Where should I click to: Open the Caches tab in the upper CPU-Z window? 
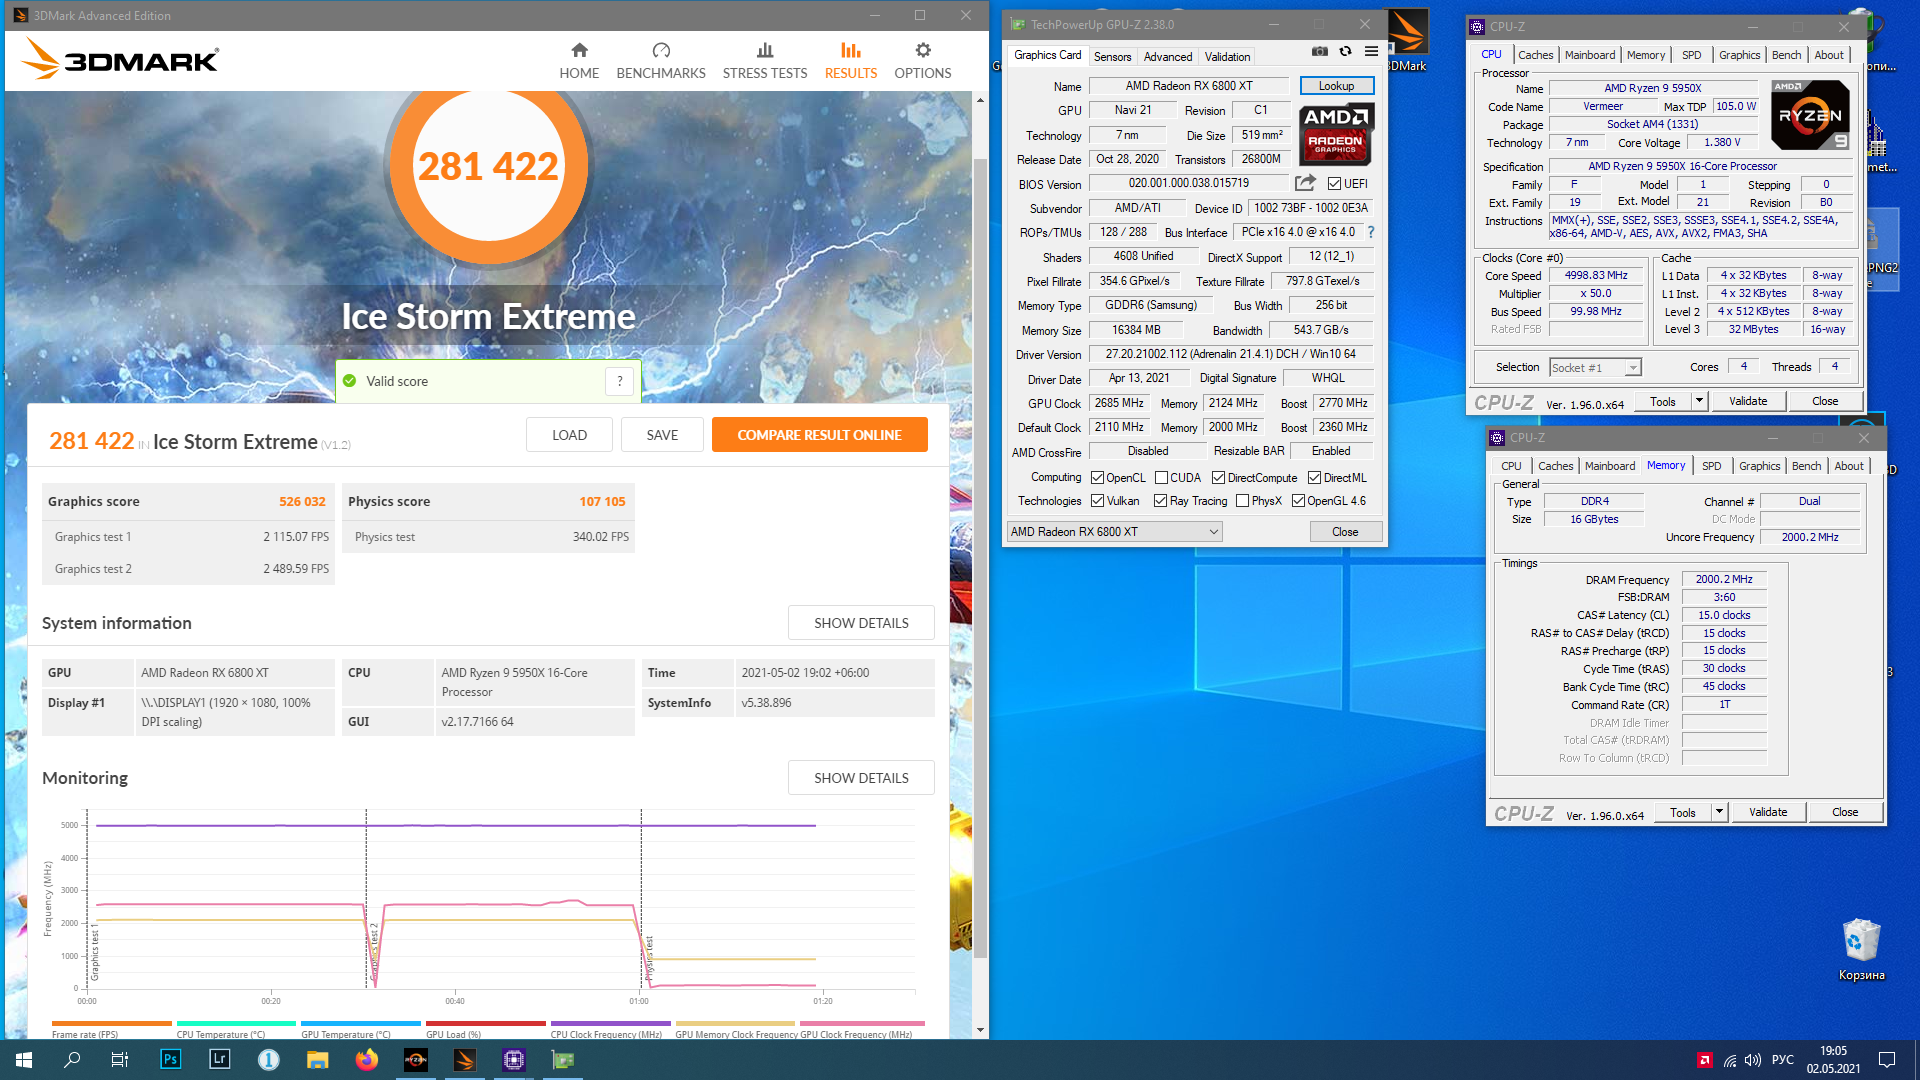(x=1535, y=55)
